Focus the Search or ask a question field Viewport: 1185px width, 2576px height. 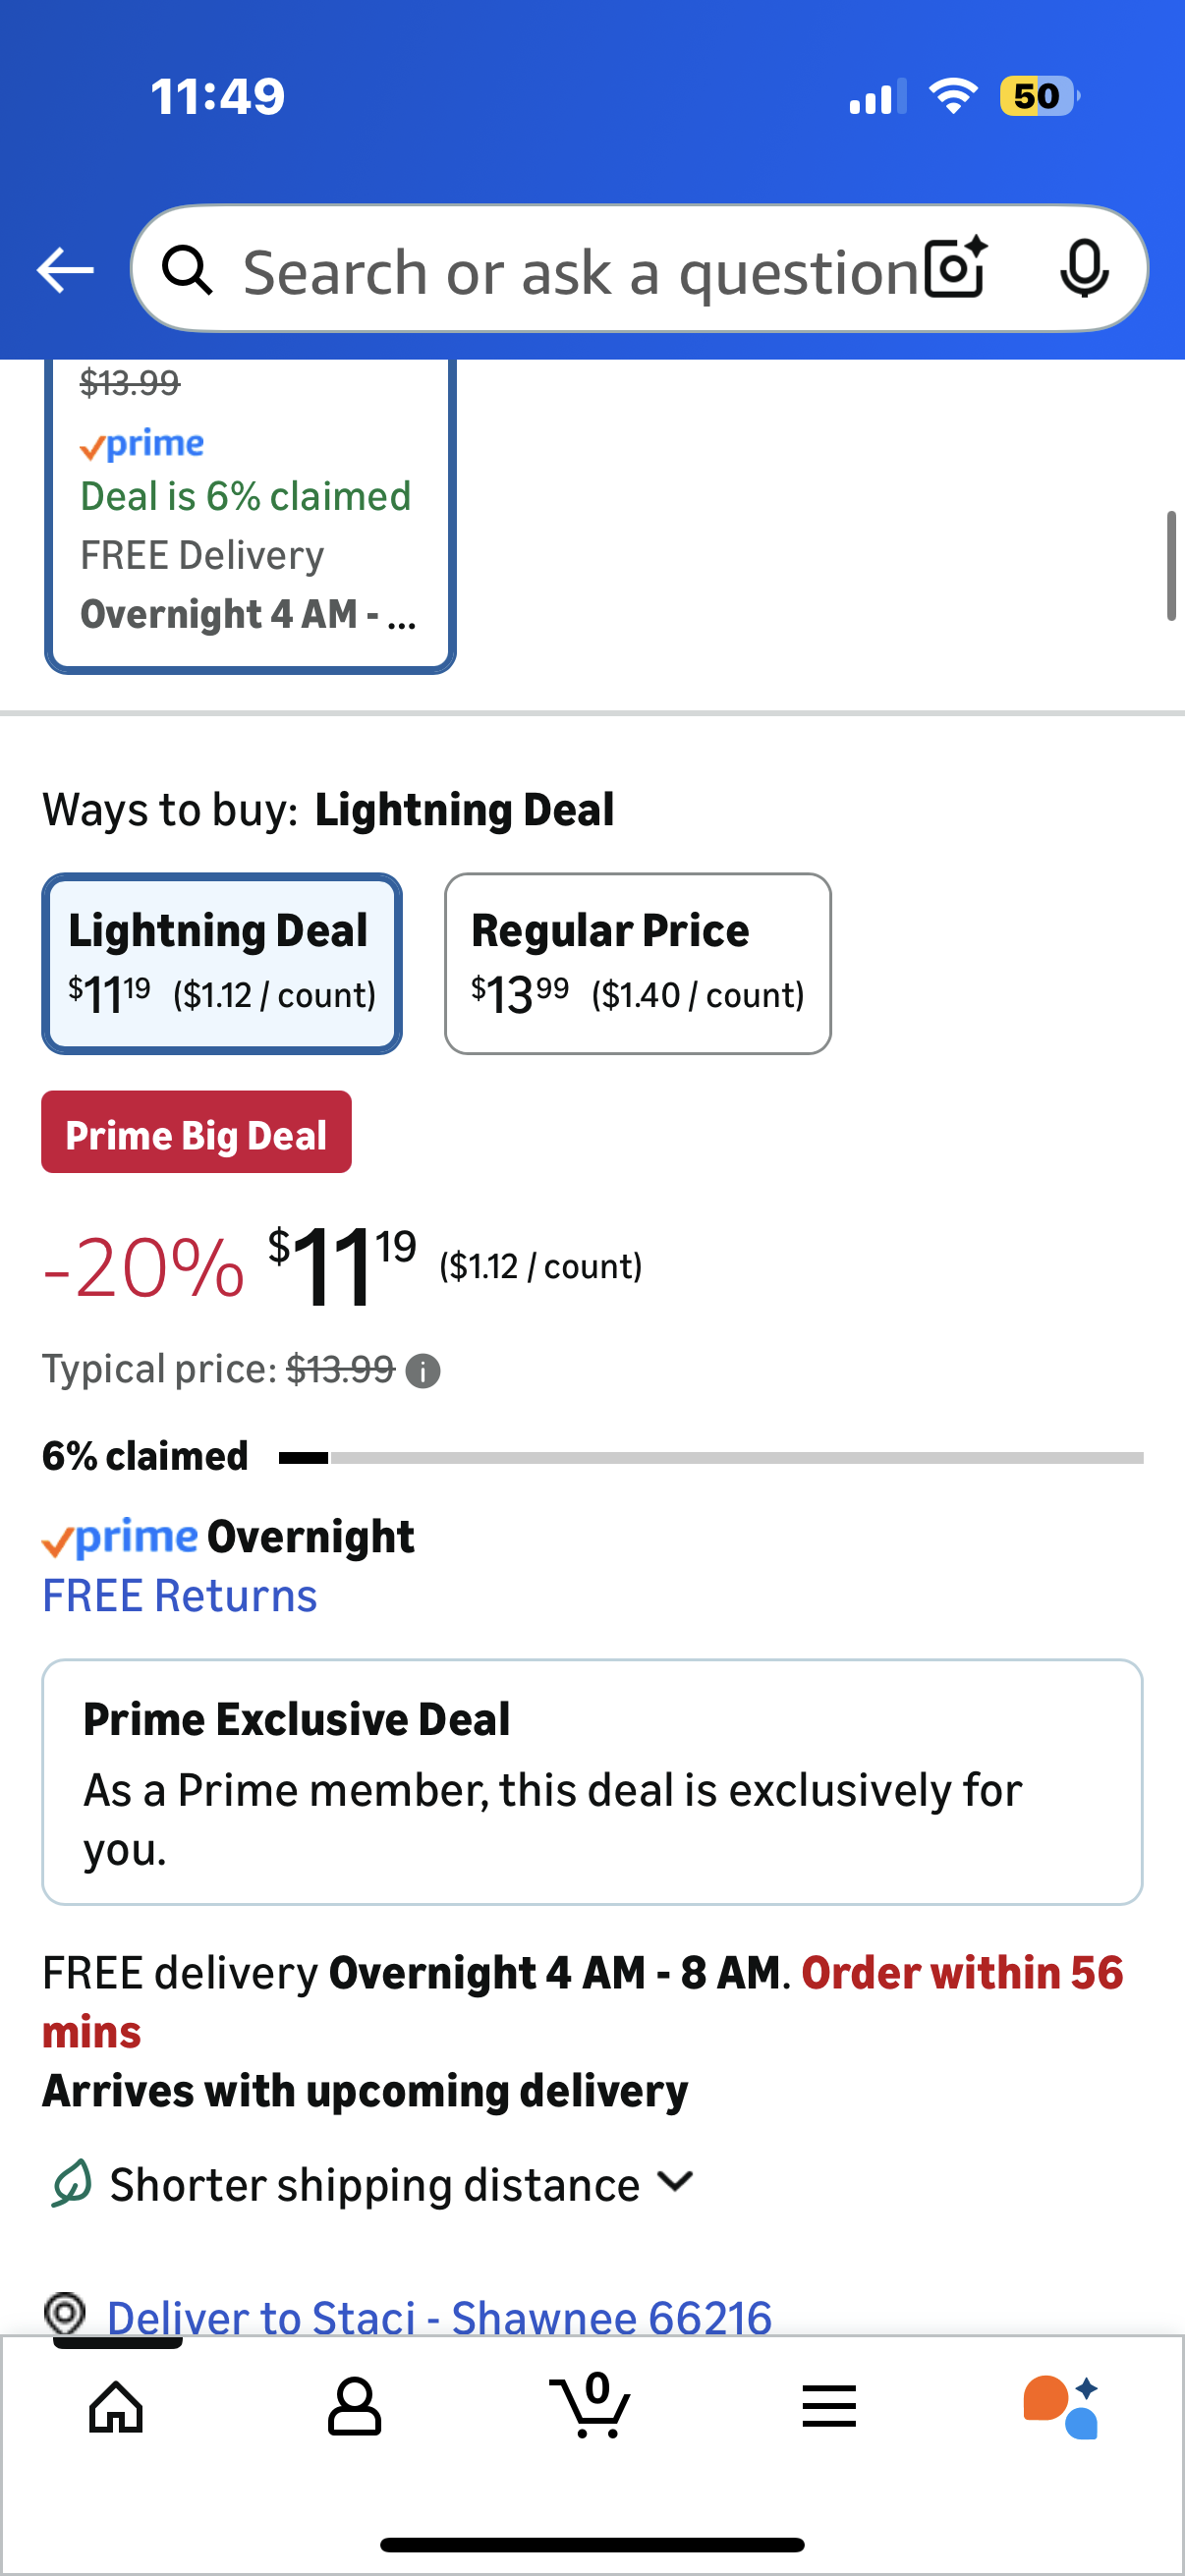pyautogui.click(x=580, y=270)
